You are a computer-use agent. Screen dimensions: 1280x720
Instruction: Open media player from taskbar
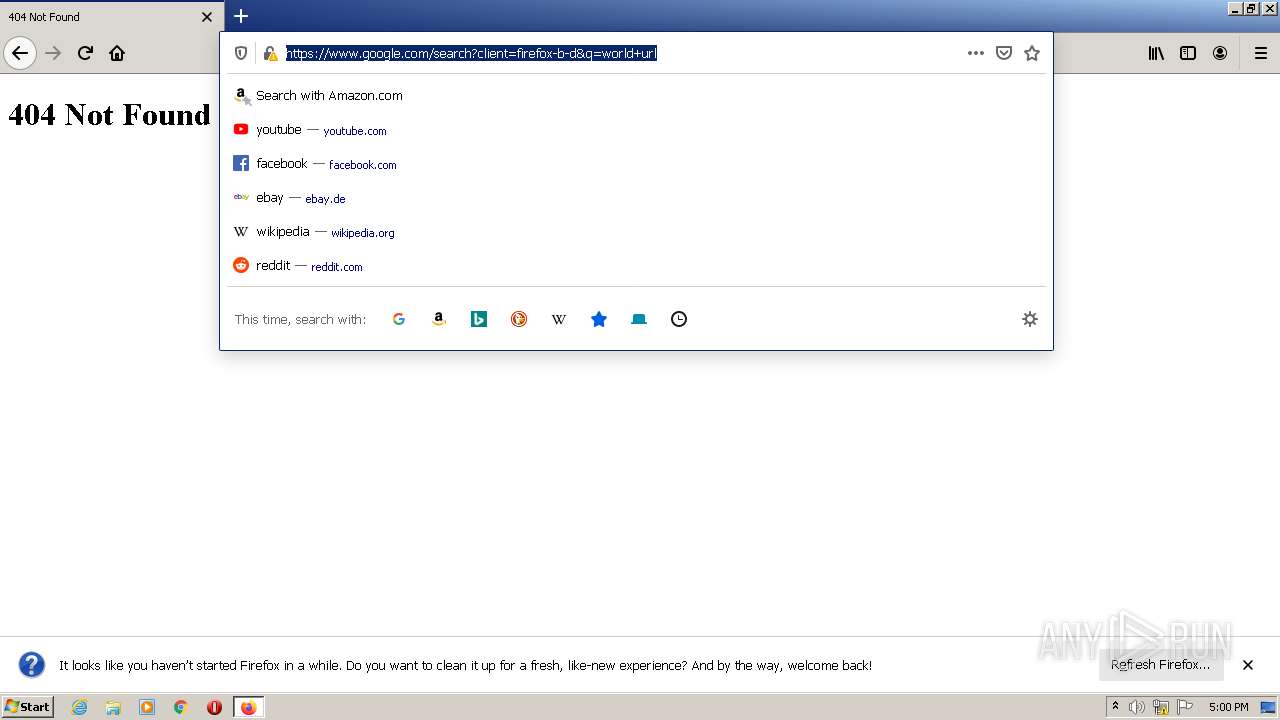pyautogui.click(x=147, y=707)
